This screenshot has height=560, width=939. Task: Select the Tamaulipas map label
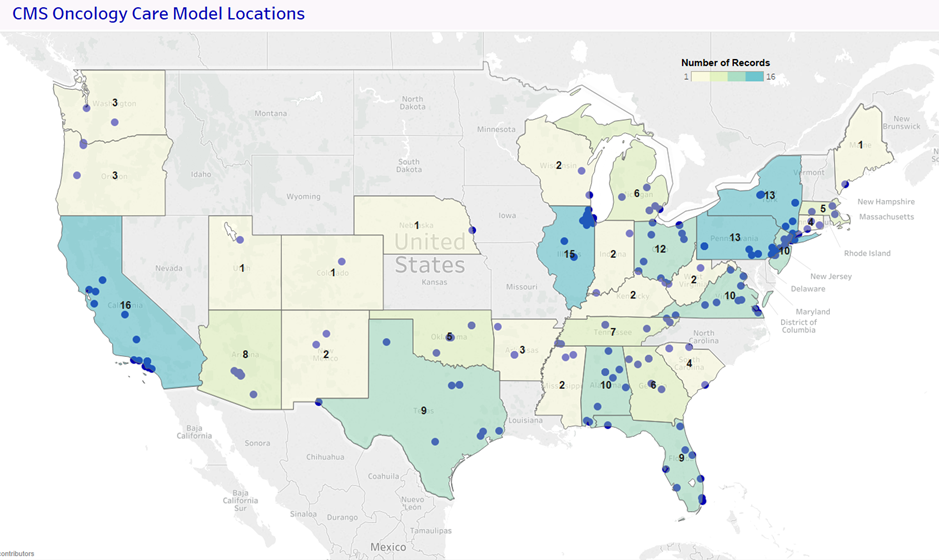431,531
